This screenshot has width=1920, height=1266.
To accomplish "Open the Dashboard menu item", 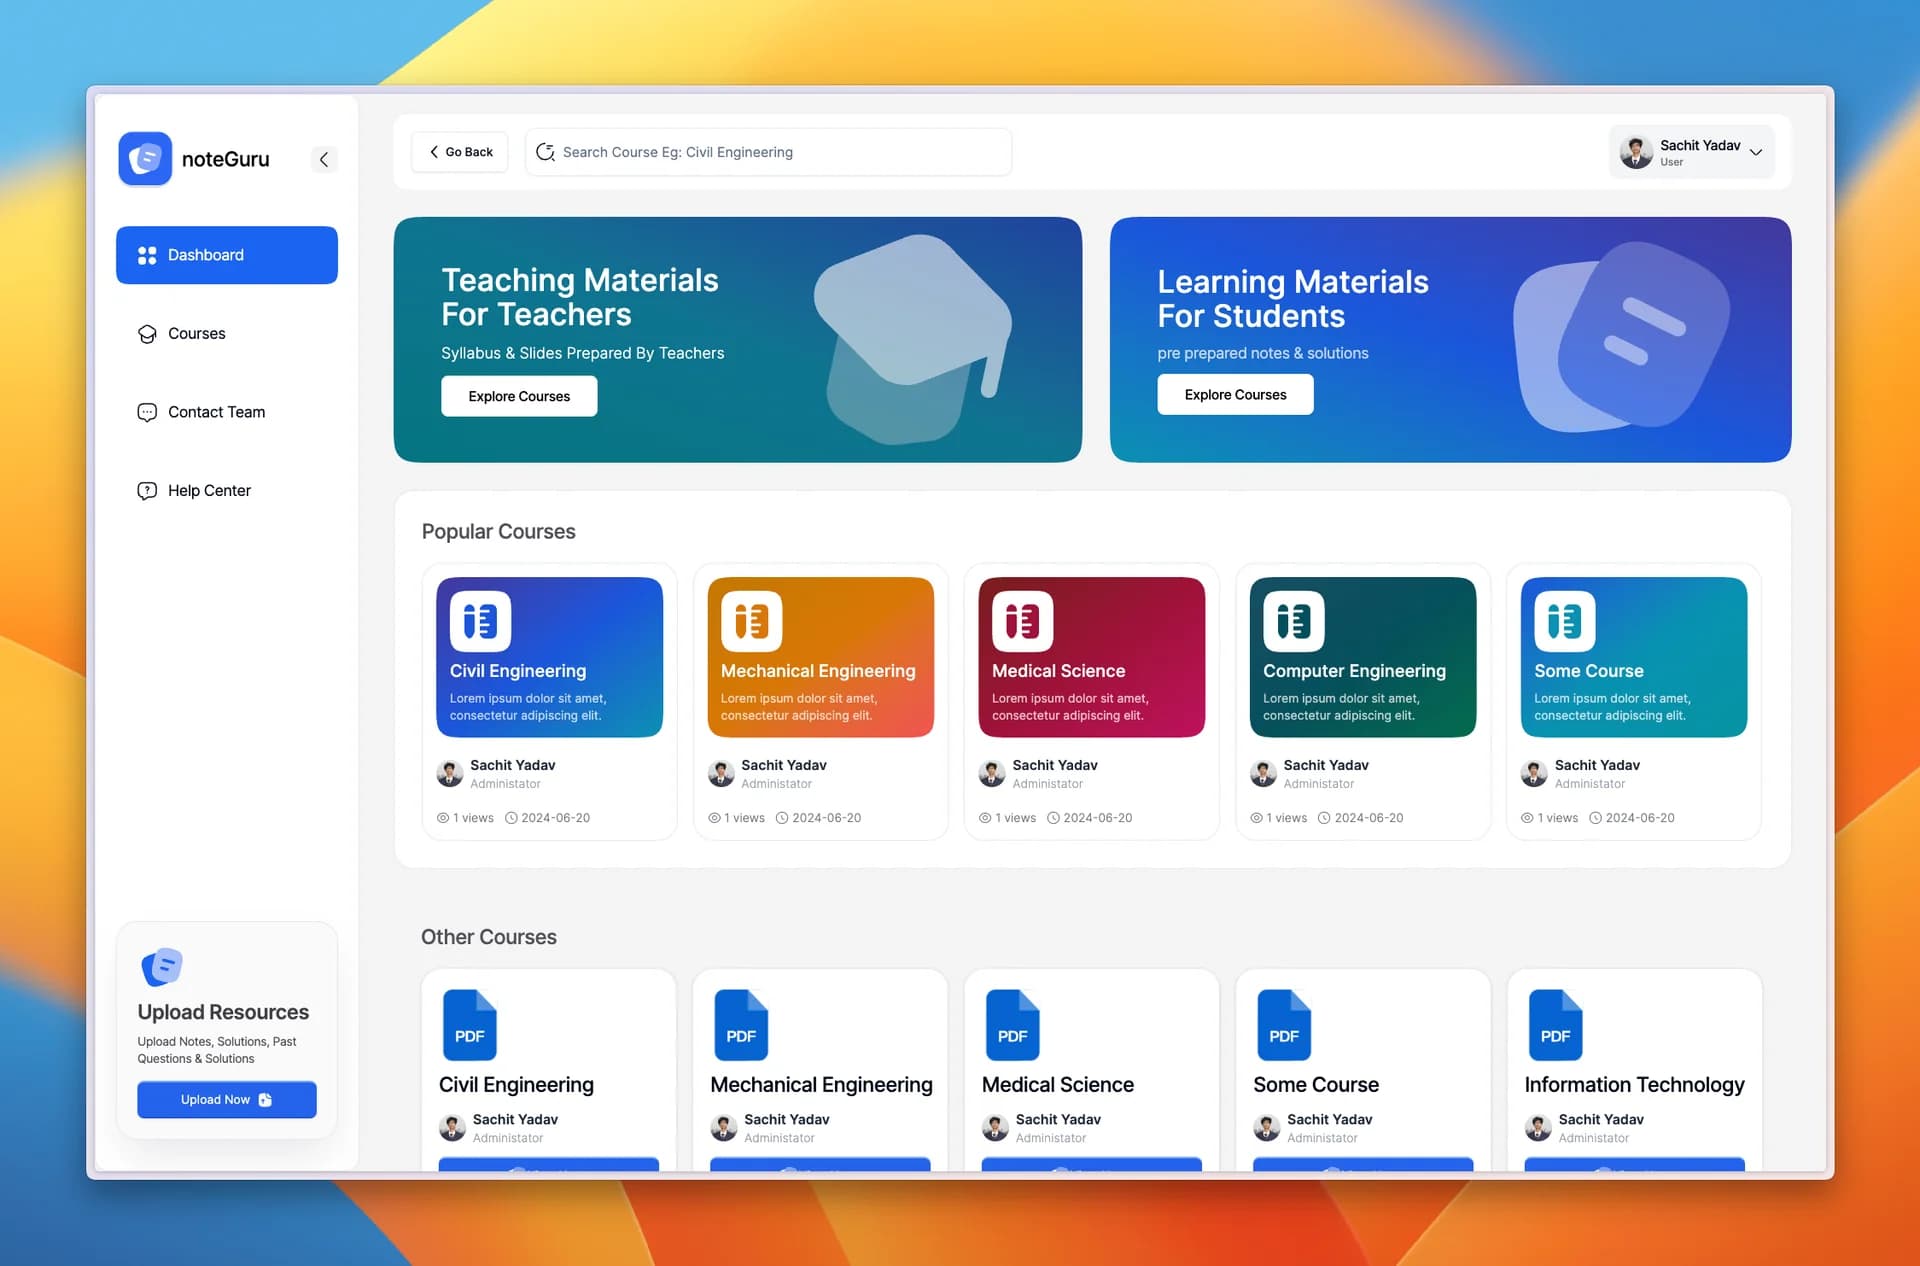I will [227, 255].
